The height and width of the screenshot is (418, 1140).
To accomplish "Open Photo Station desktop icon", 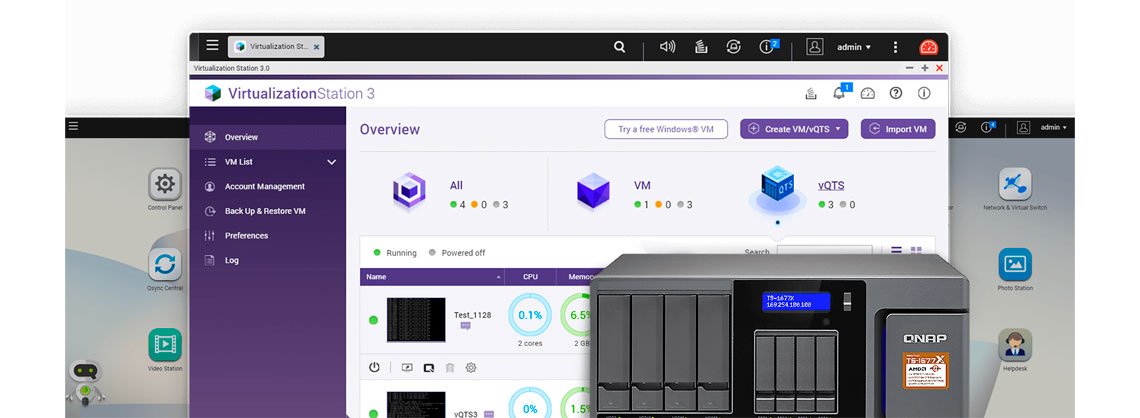I will pos(1015,264).
